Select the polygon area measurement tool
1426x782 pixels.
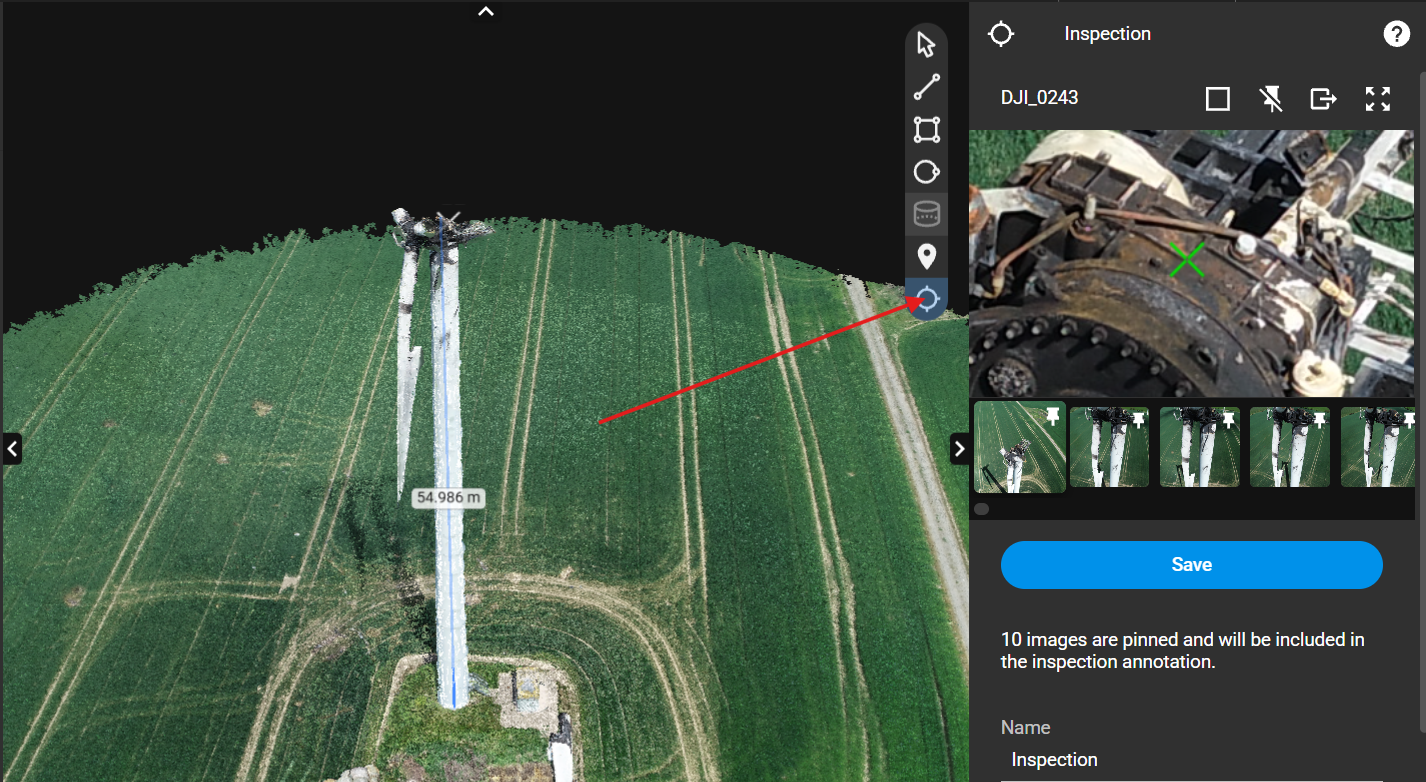[x=926, y=129]
